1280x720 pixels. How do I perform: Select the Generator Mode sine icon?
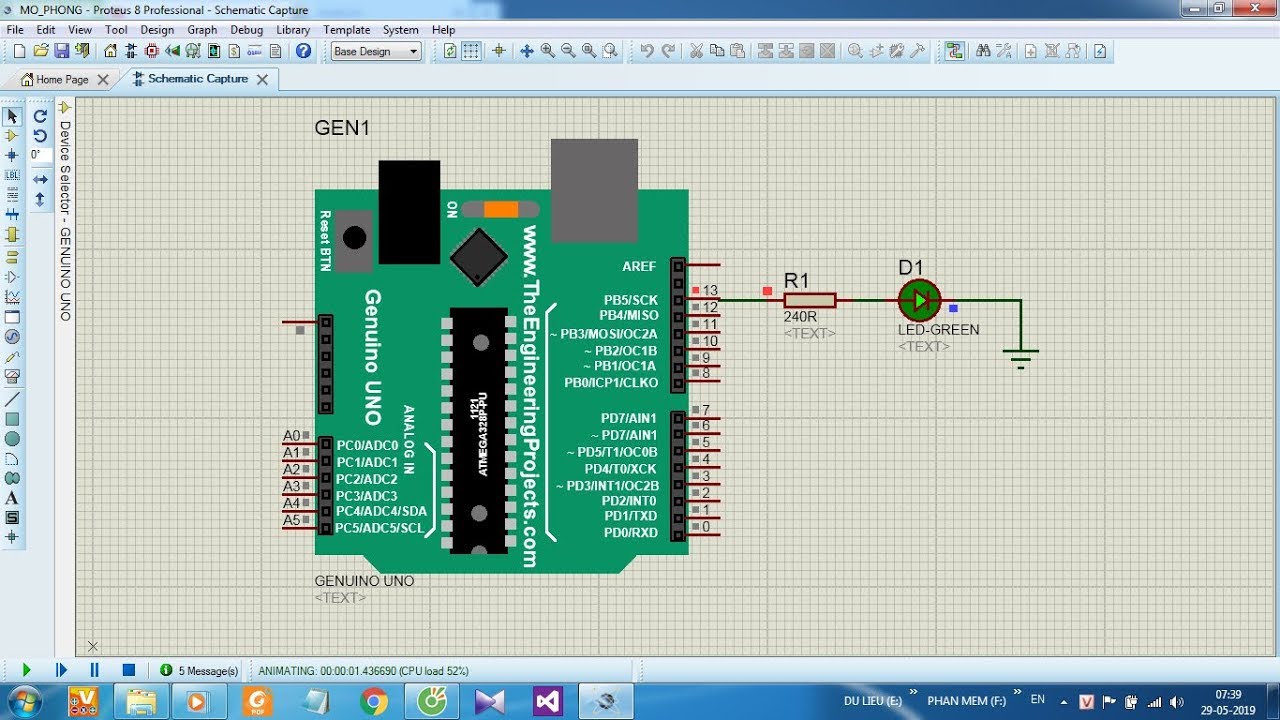point(12,336)
